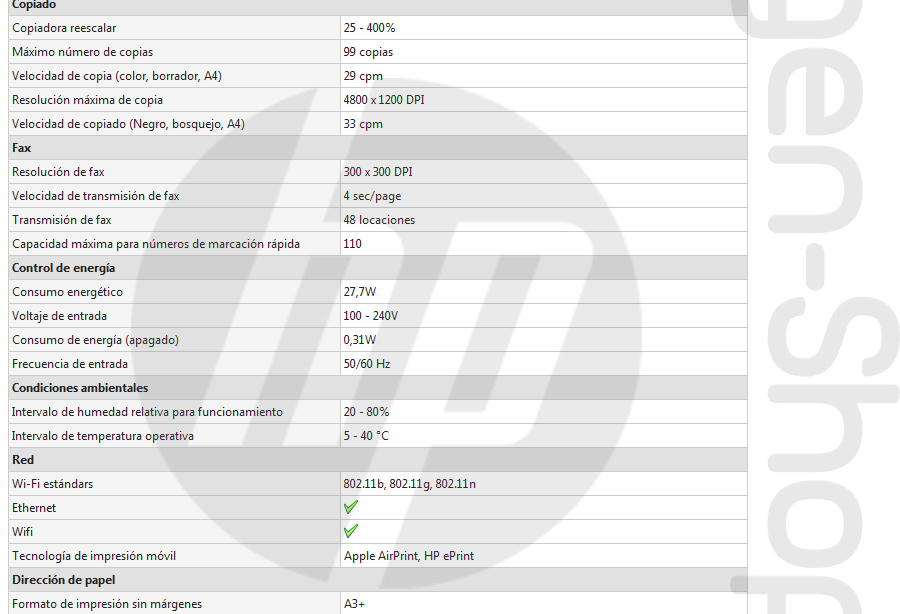Click the 'Tecnología de impresión móvil' label
The width and height of the screenshot is (900, 614).
pos(94,556)
